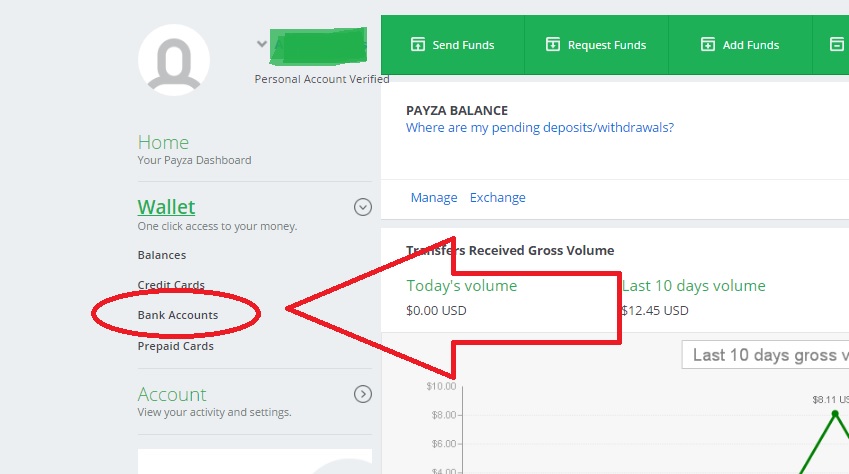Viewport: 849px width, 474px height.
Task: Select Credit Cards under Wallet
Action: coord(171,285)
